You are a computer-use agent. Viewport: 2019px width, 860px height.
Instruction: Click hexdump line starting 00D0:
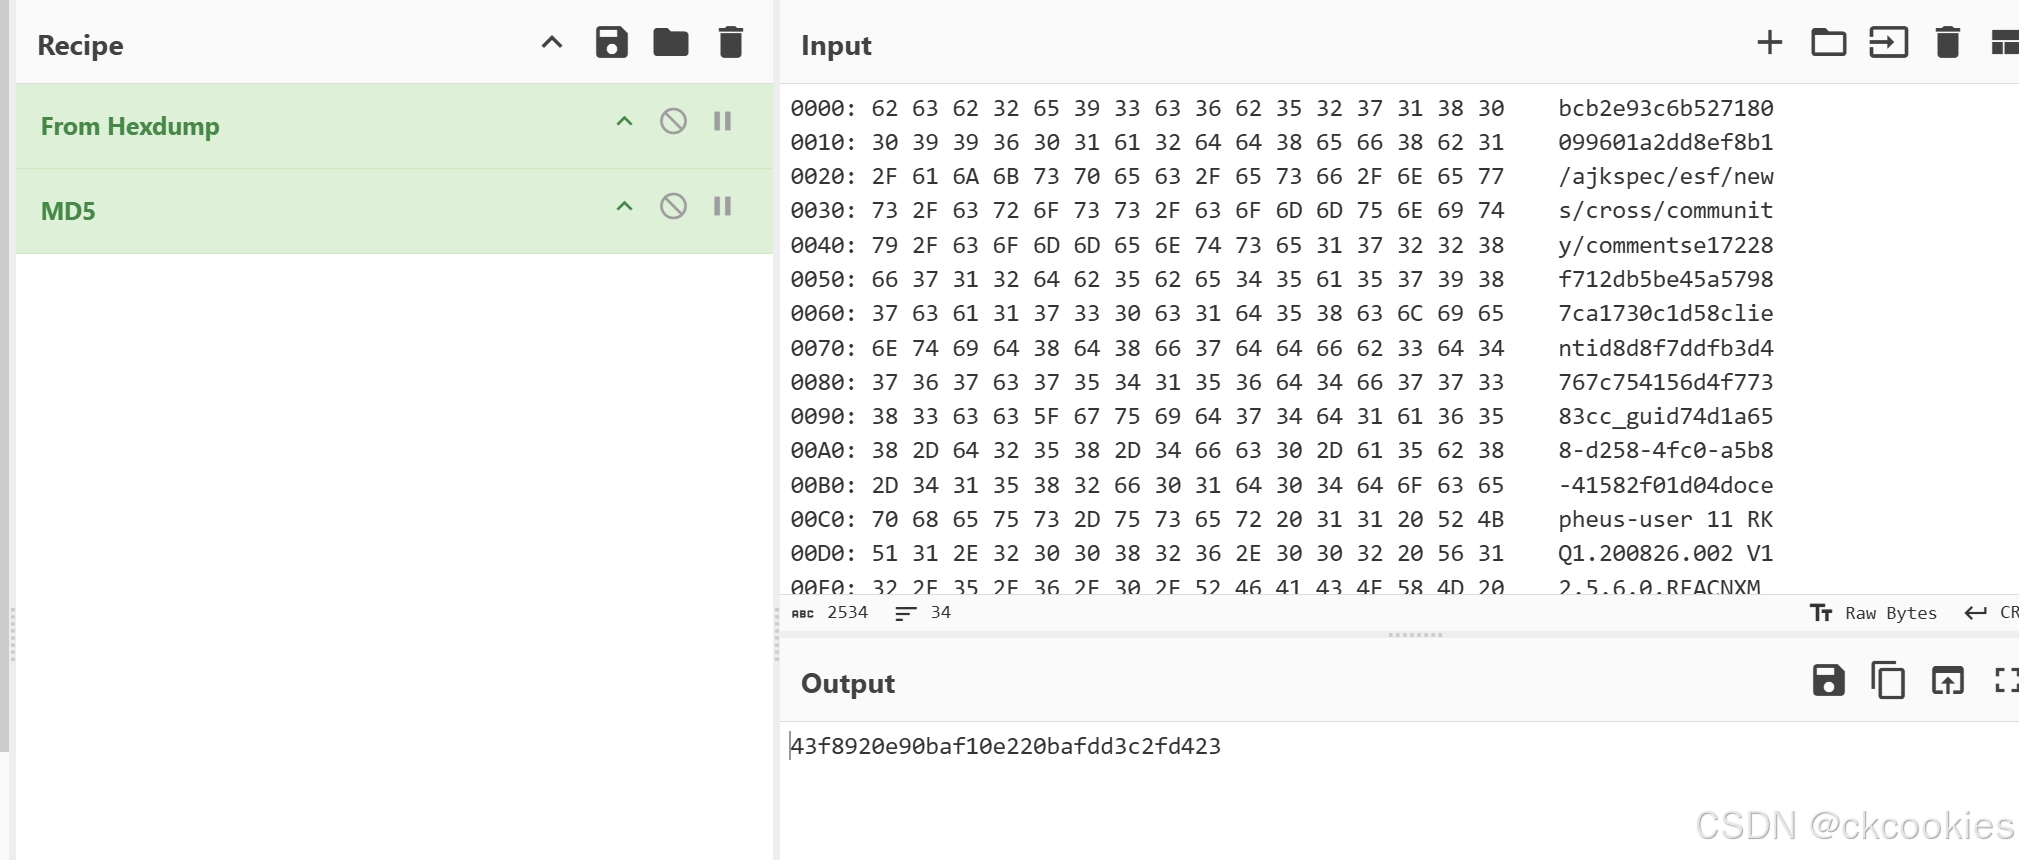[1282, 553]
